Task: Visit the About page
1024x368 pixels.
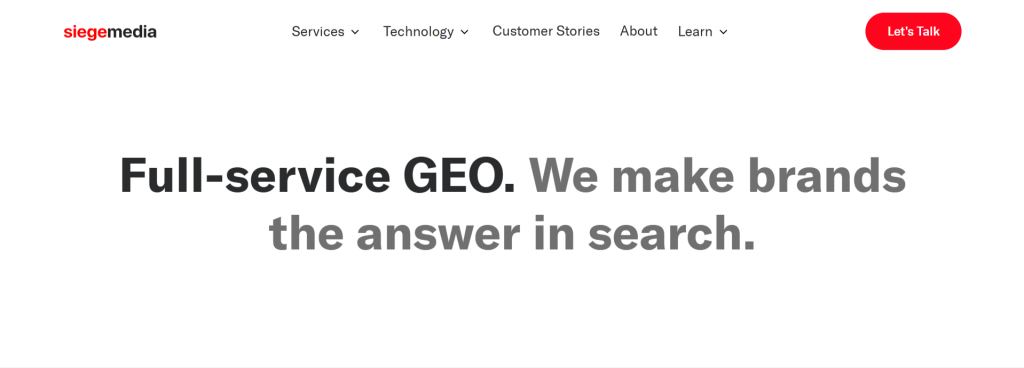Action: [639, 31]
